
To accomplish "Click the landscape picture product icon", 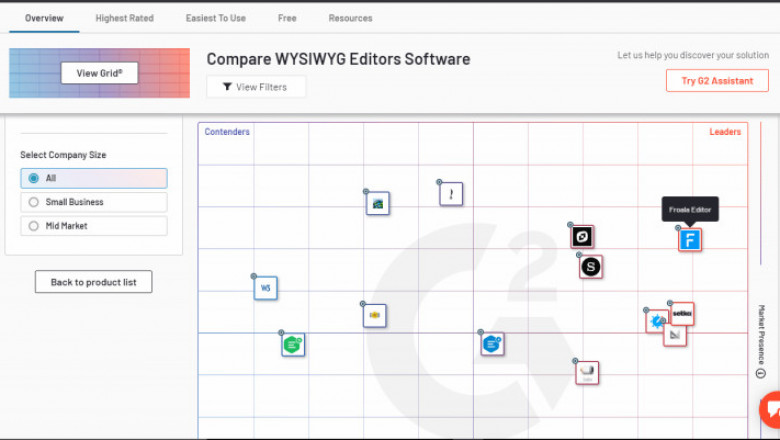I will [x=378, y=203].
